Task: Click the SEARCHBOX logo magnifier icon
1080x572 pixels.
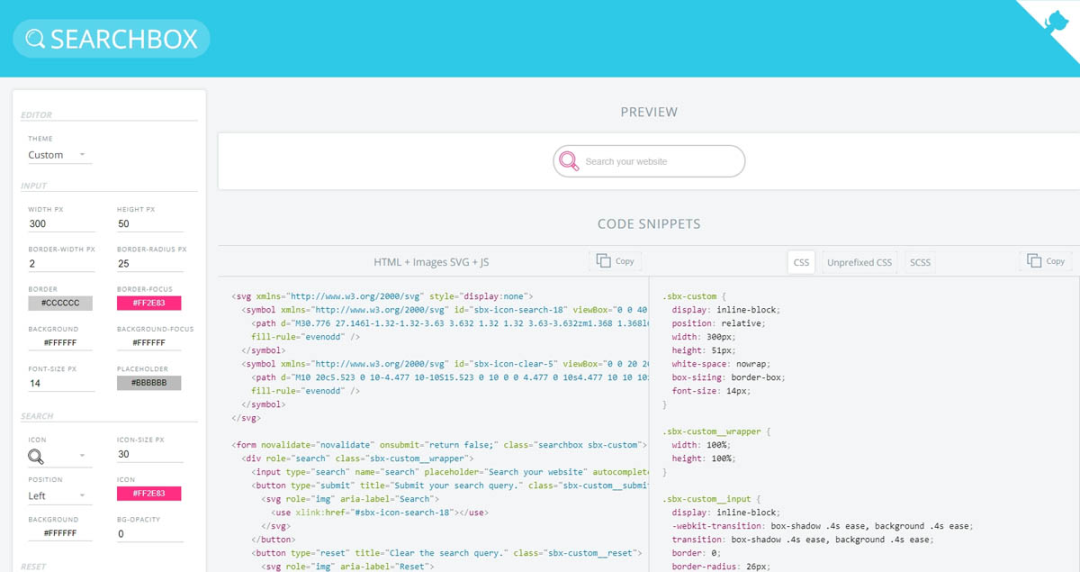Action: click(35, 39)
